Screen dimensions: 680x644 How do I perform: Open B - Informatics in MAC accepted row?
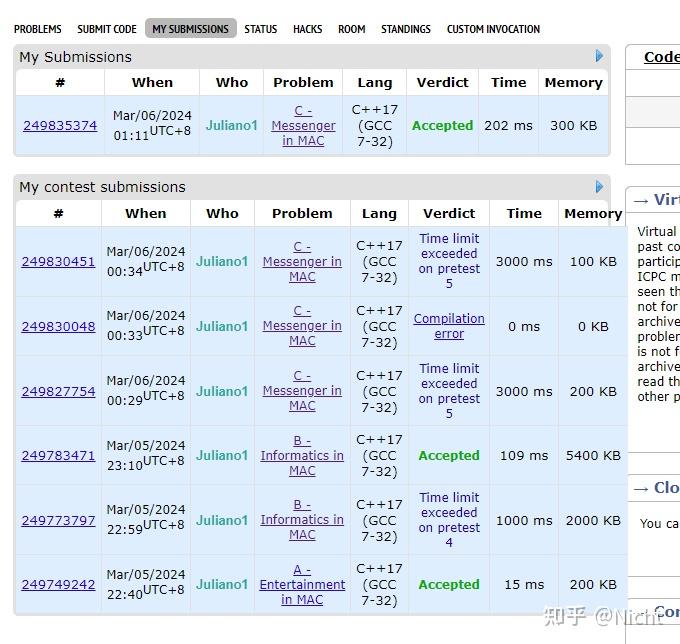(x=302, y=456)
